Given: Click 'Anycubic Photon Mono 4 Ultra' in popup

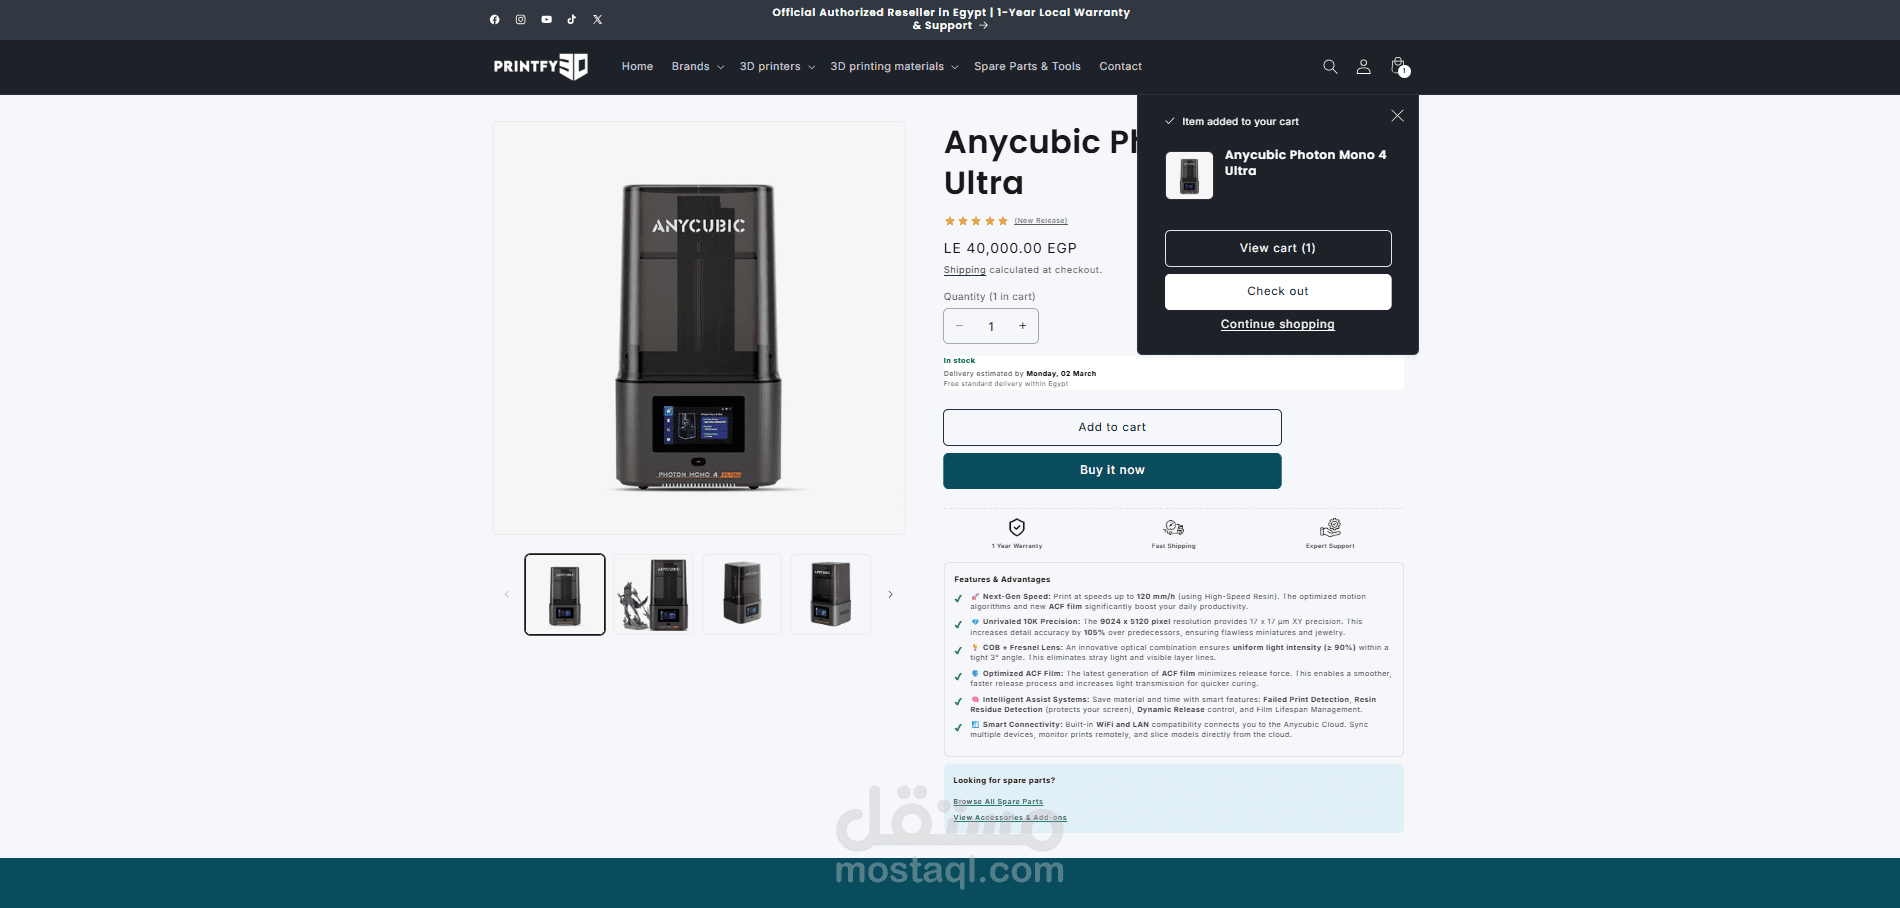Looking at the screenshot, I should coord(1305,163).
